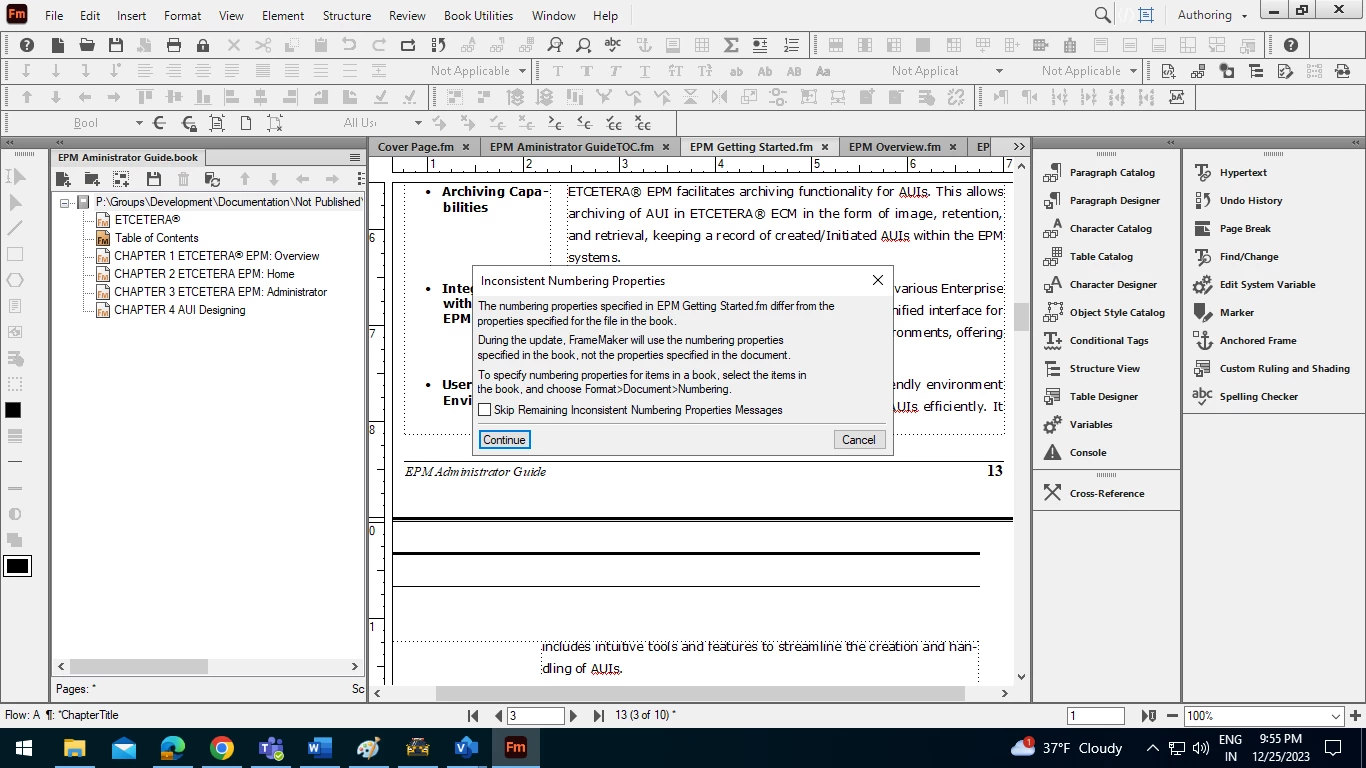Collapse the book root tree node
Image resolution: width=1366 pixels, height=768 pixels.
tap(64, 202)
